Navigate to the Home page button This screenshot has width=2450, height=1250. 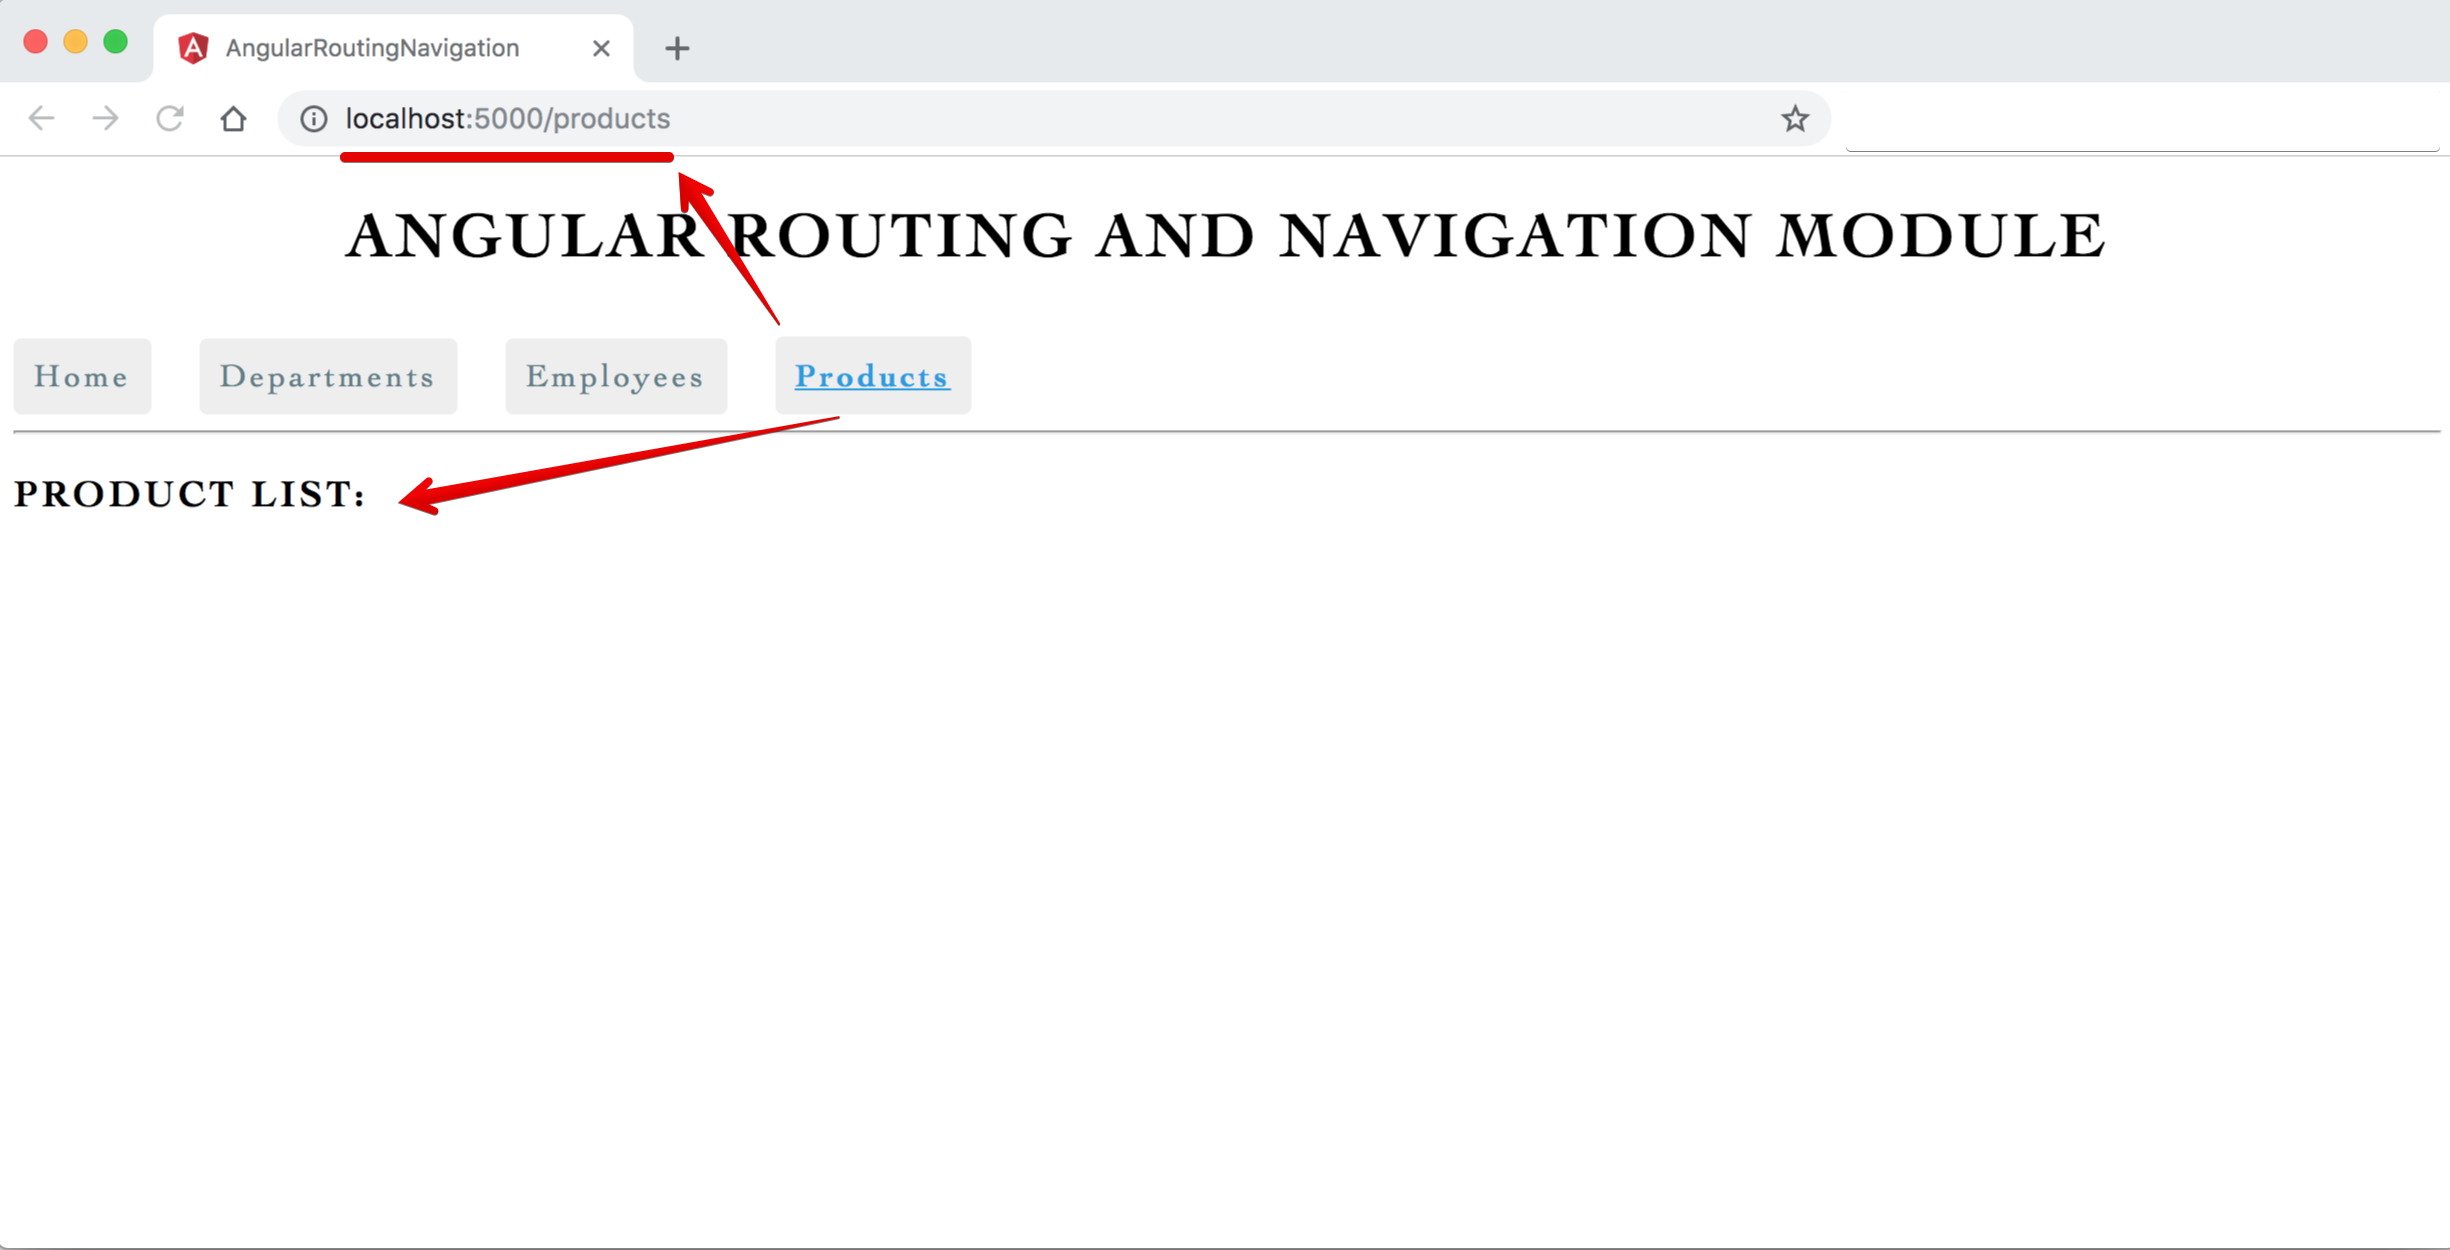(82, 376)
